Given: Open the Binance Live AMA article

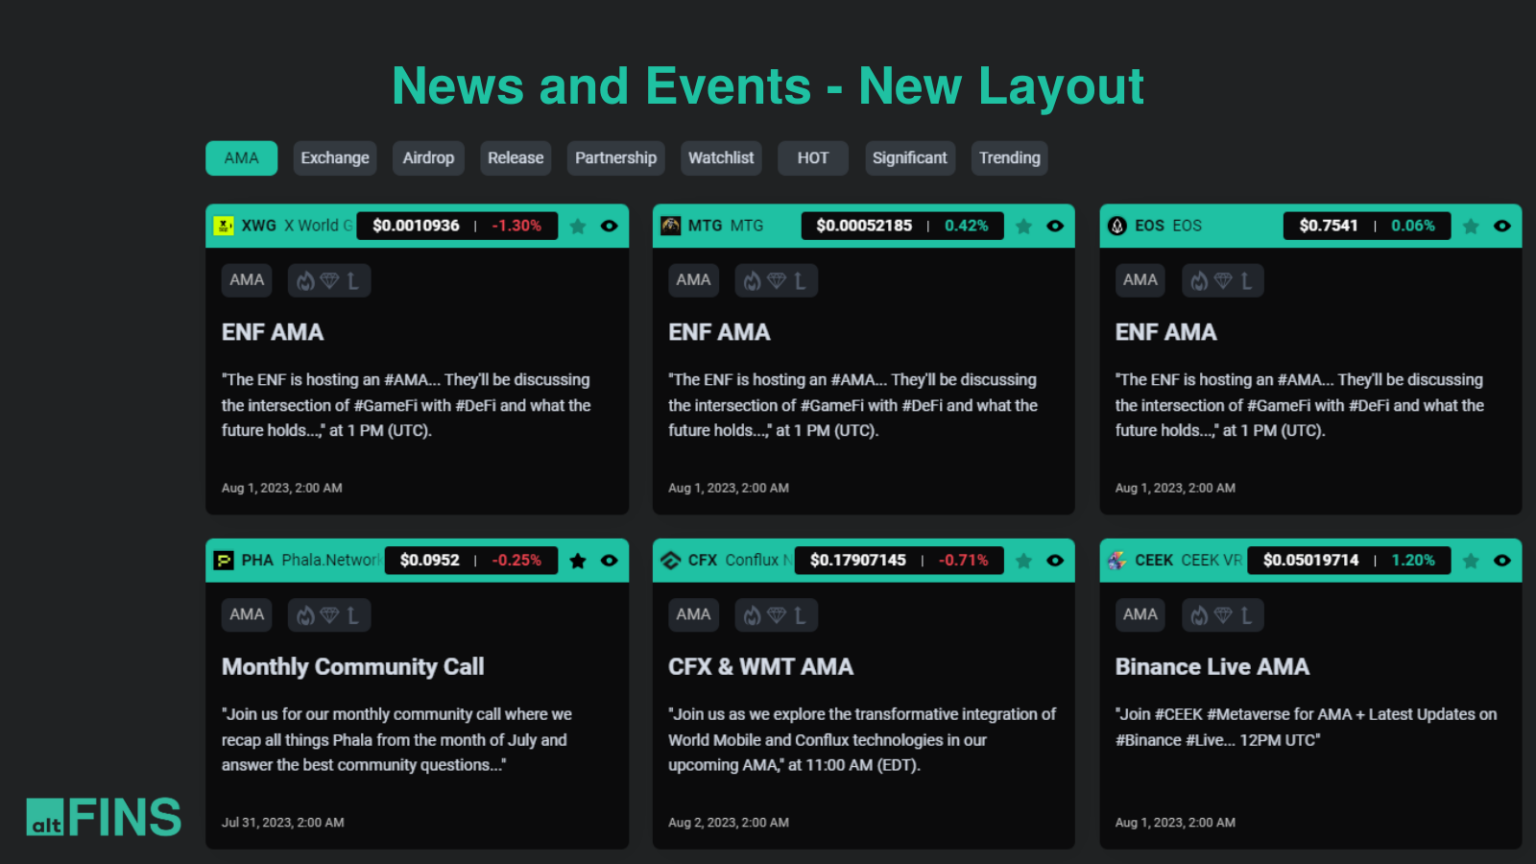Looking at the screenshot, I should 1212,666.
